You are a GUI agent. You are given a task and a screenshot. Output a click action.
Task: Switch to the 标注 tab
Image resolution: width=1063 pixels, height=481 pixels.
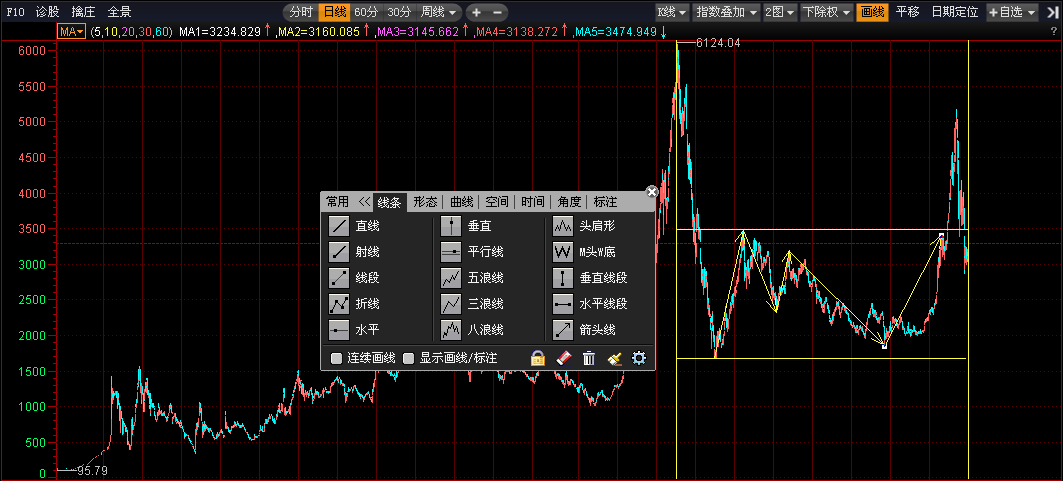(605, 202)
